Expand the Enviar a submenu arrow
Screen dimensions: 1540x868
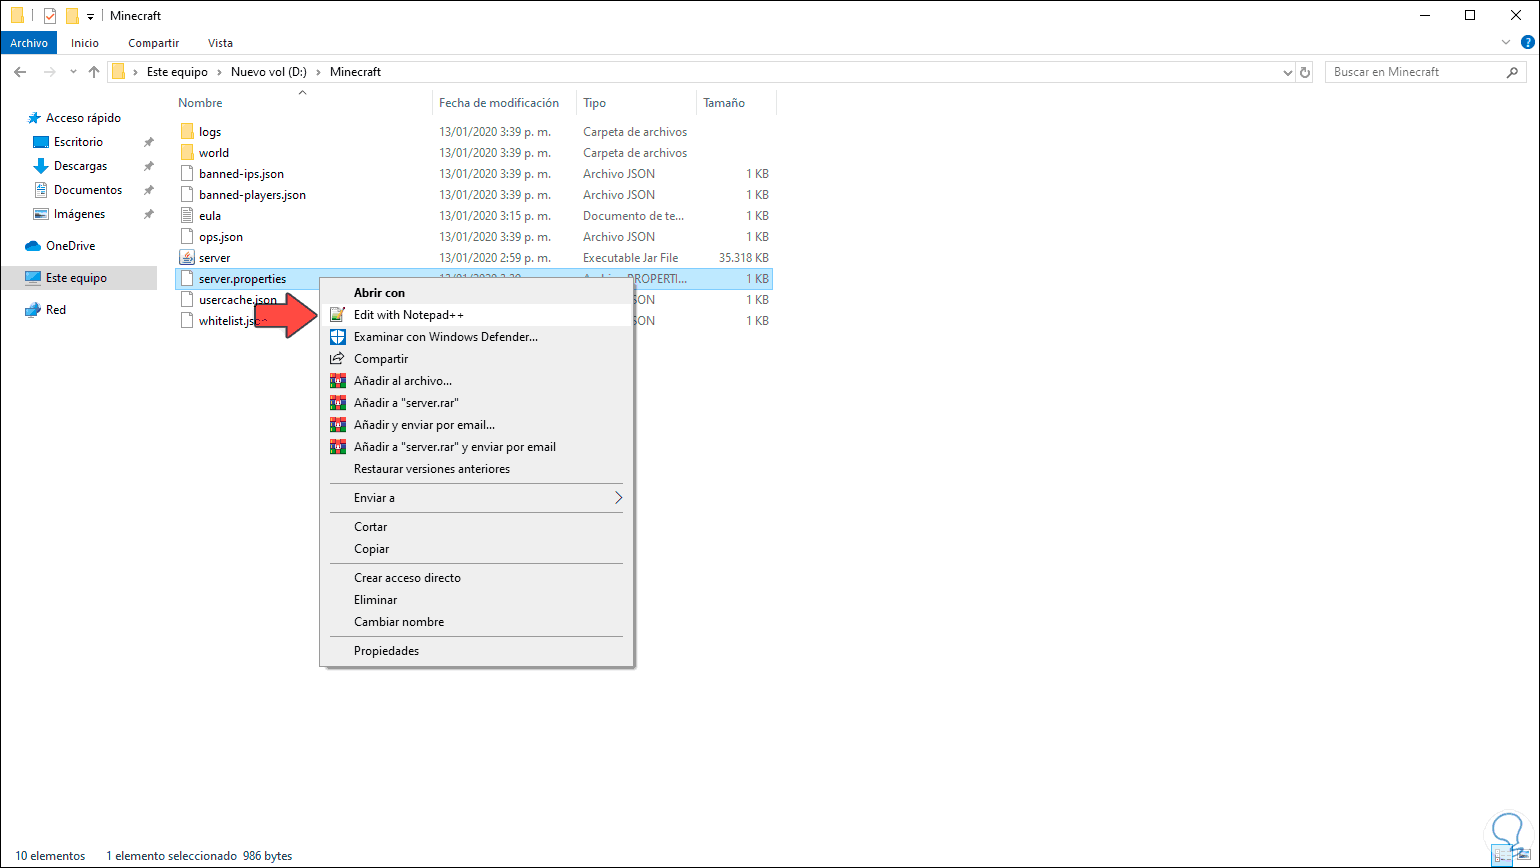click(618, 498)
